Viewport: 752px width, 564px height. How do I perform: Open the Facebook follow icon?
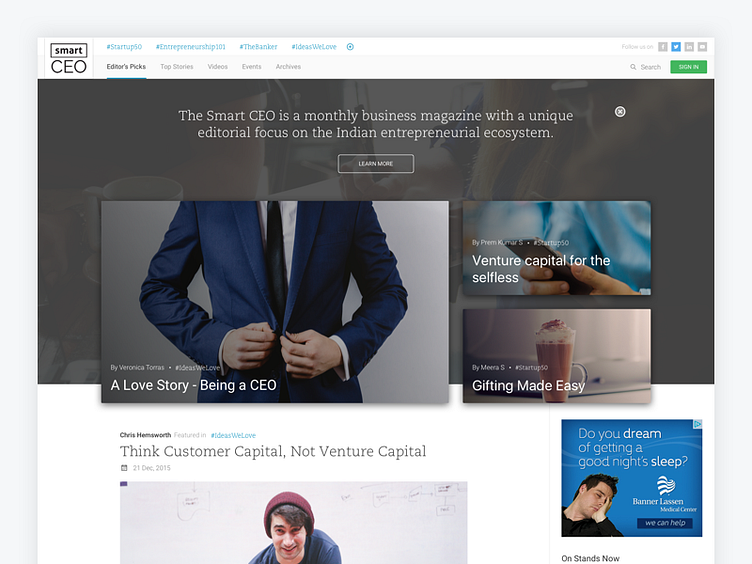(662, 47)
